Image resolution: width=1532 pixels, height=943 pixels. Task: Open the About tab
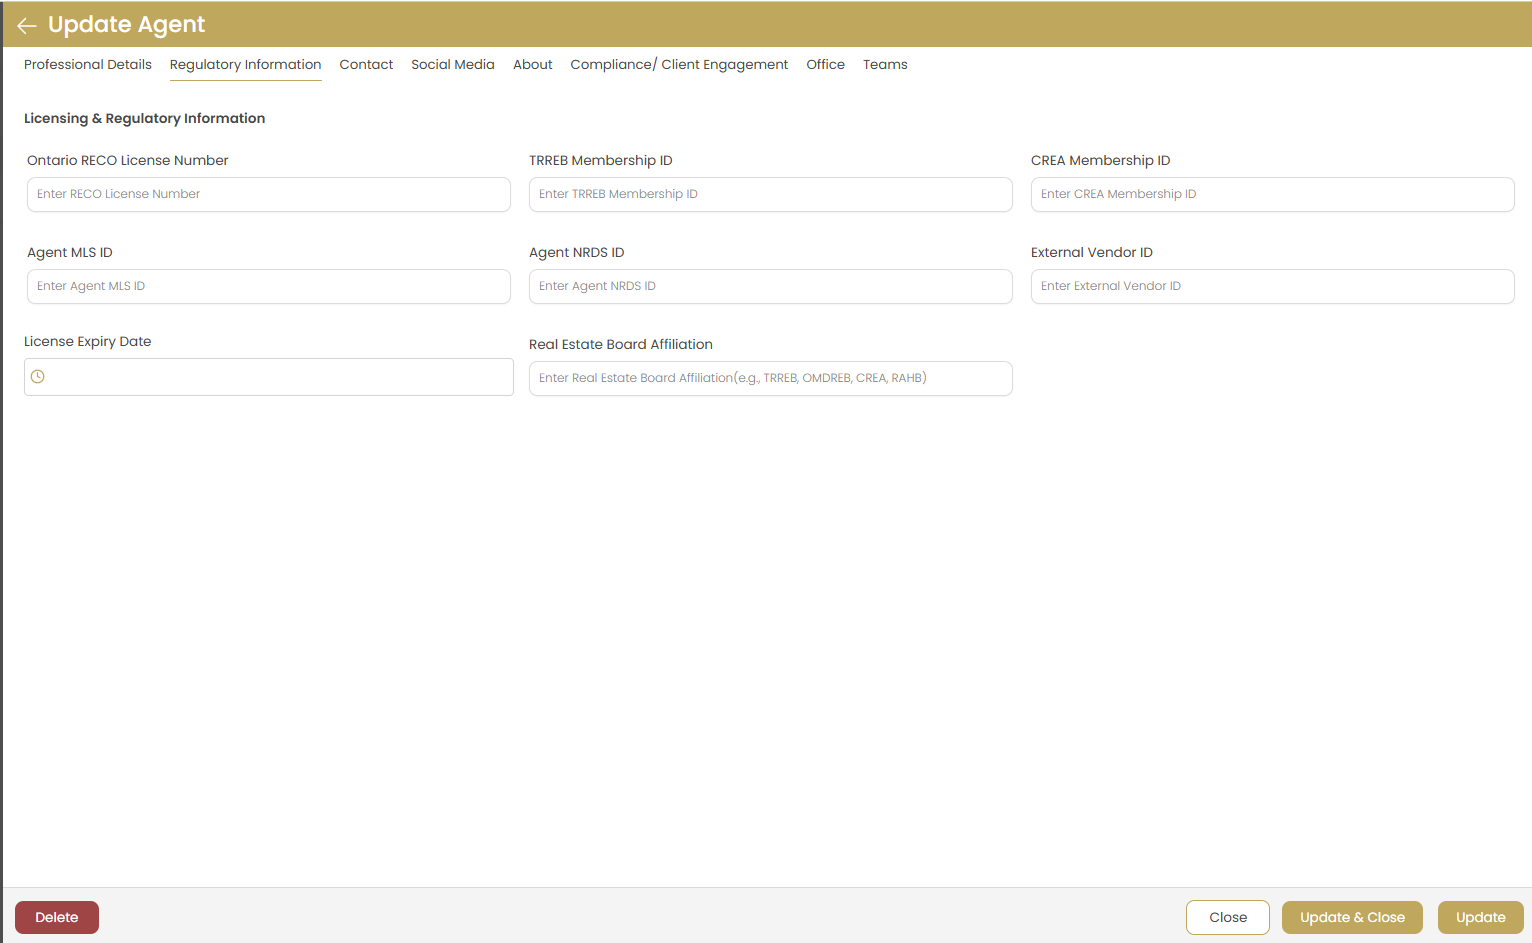(532, 64)
